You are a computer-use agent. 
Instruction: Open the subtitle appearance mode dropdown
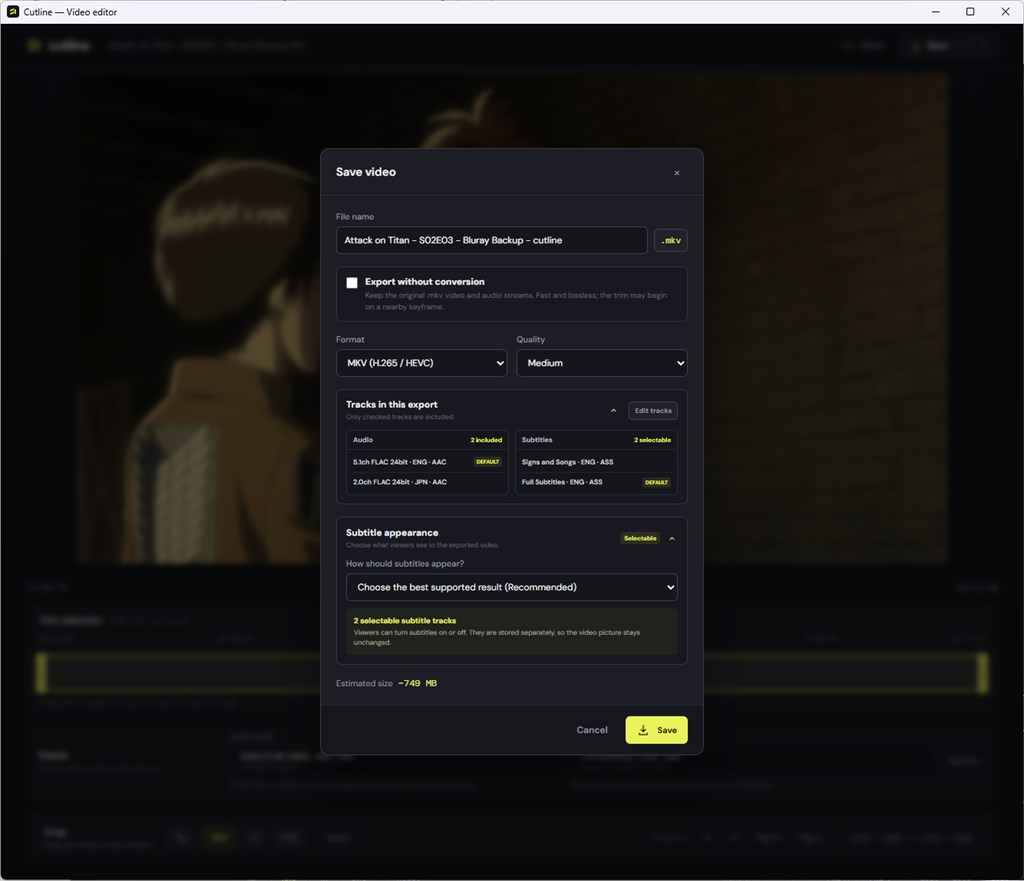click(511, 587)
